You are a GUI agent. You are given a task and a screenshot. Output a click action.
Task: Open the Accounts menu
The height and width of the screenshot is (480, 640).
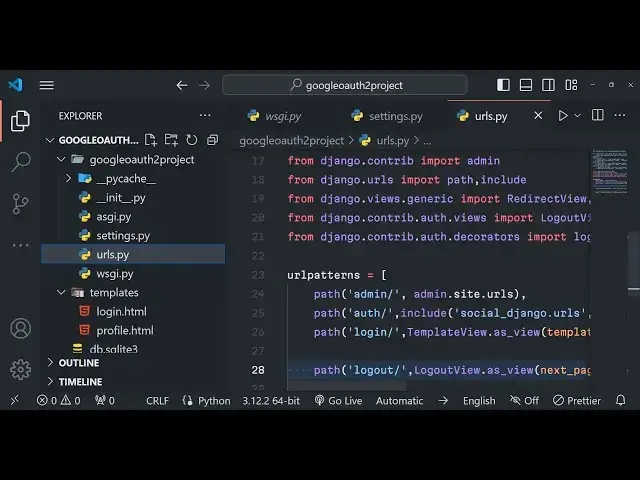coord(20,329)
